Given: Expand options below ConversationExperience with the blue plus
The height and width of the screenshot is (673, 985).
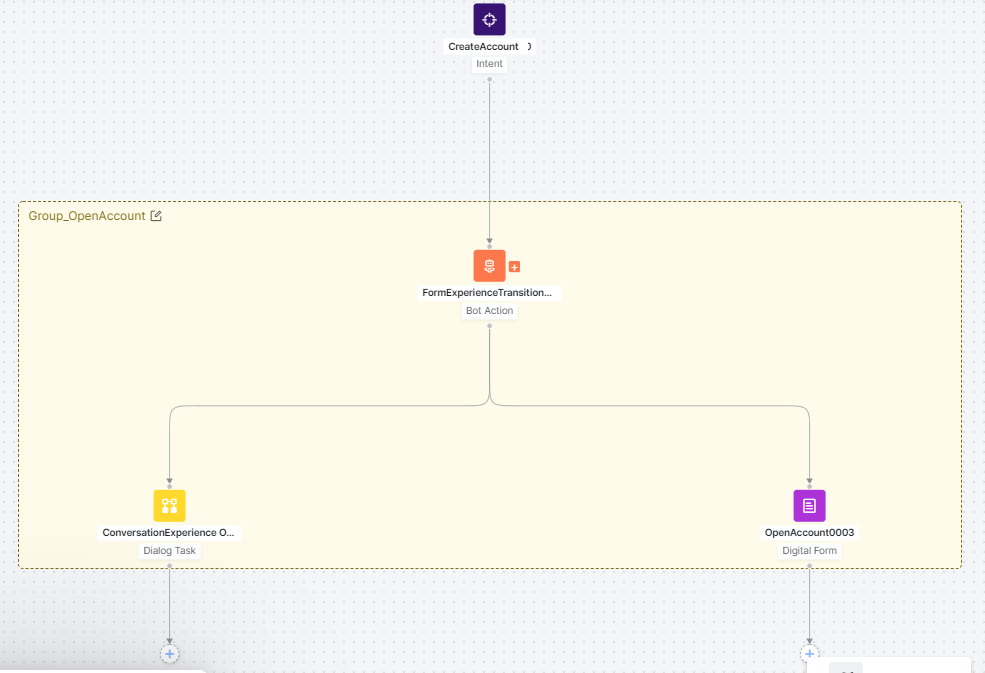Looking at the screenshot, I should (169, 653).
